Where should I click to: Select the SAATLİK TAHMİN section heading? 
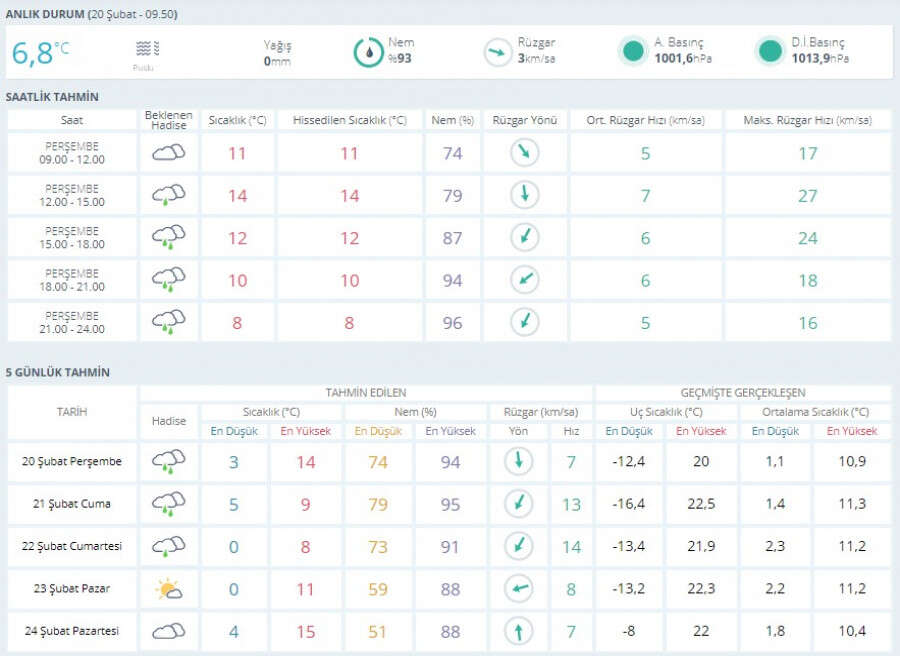coord(52,96)
